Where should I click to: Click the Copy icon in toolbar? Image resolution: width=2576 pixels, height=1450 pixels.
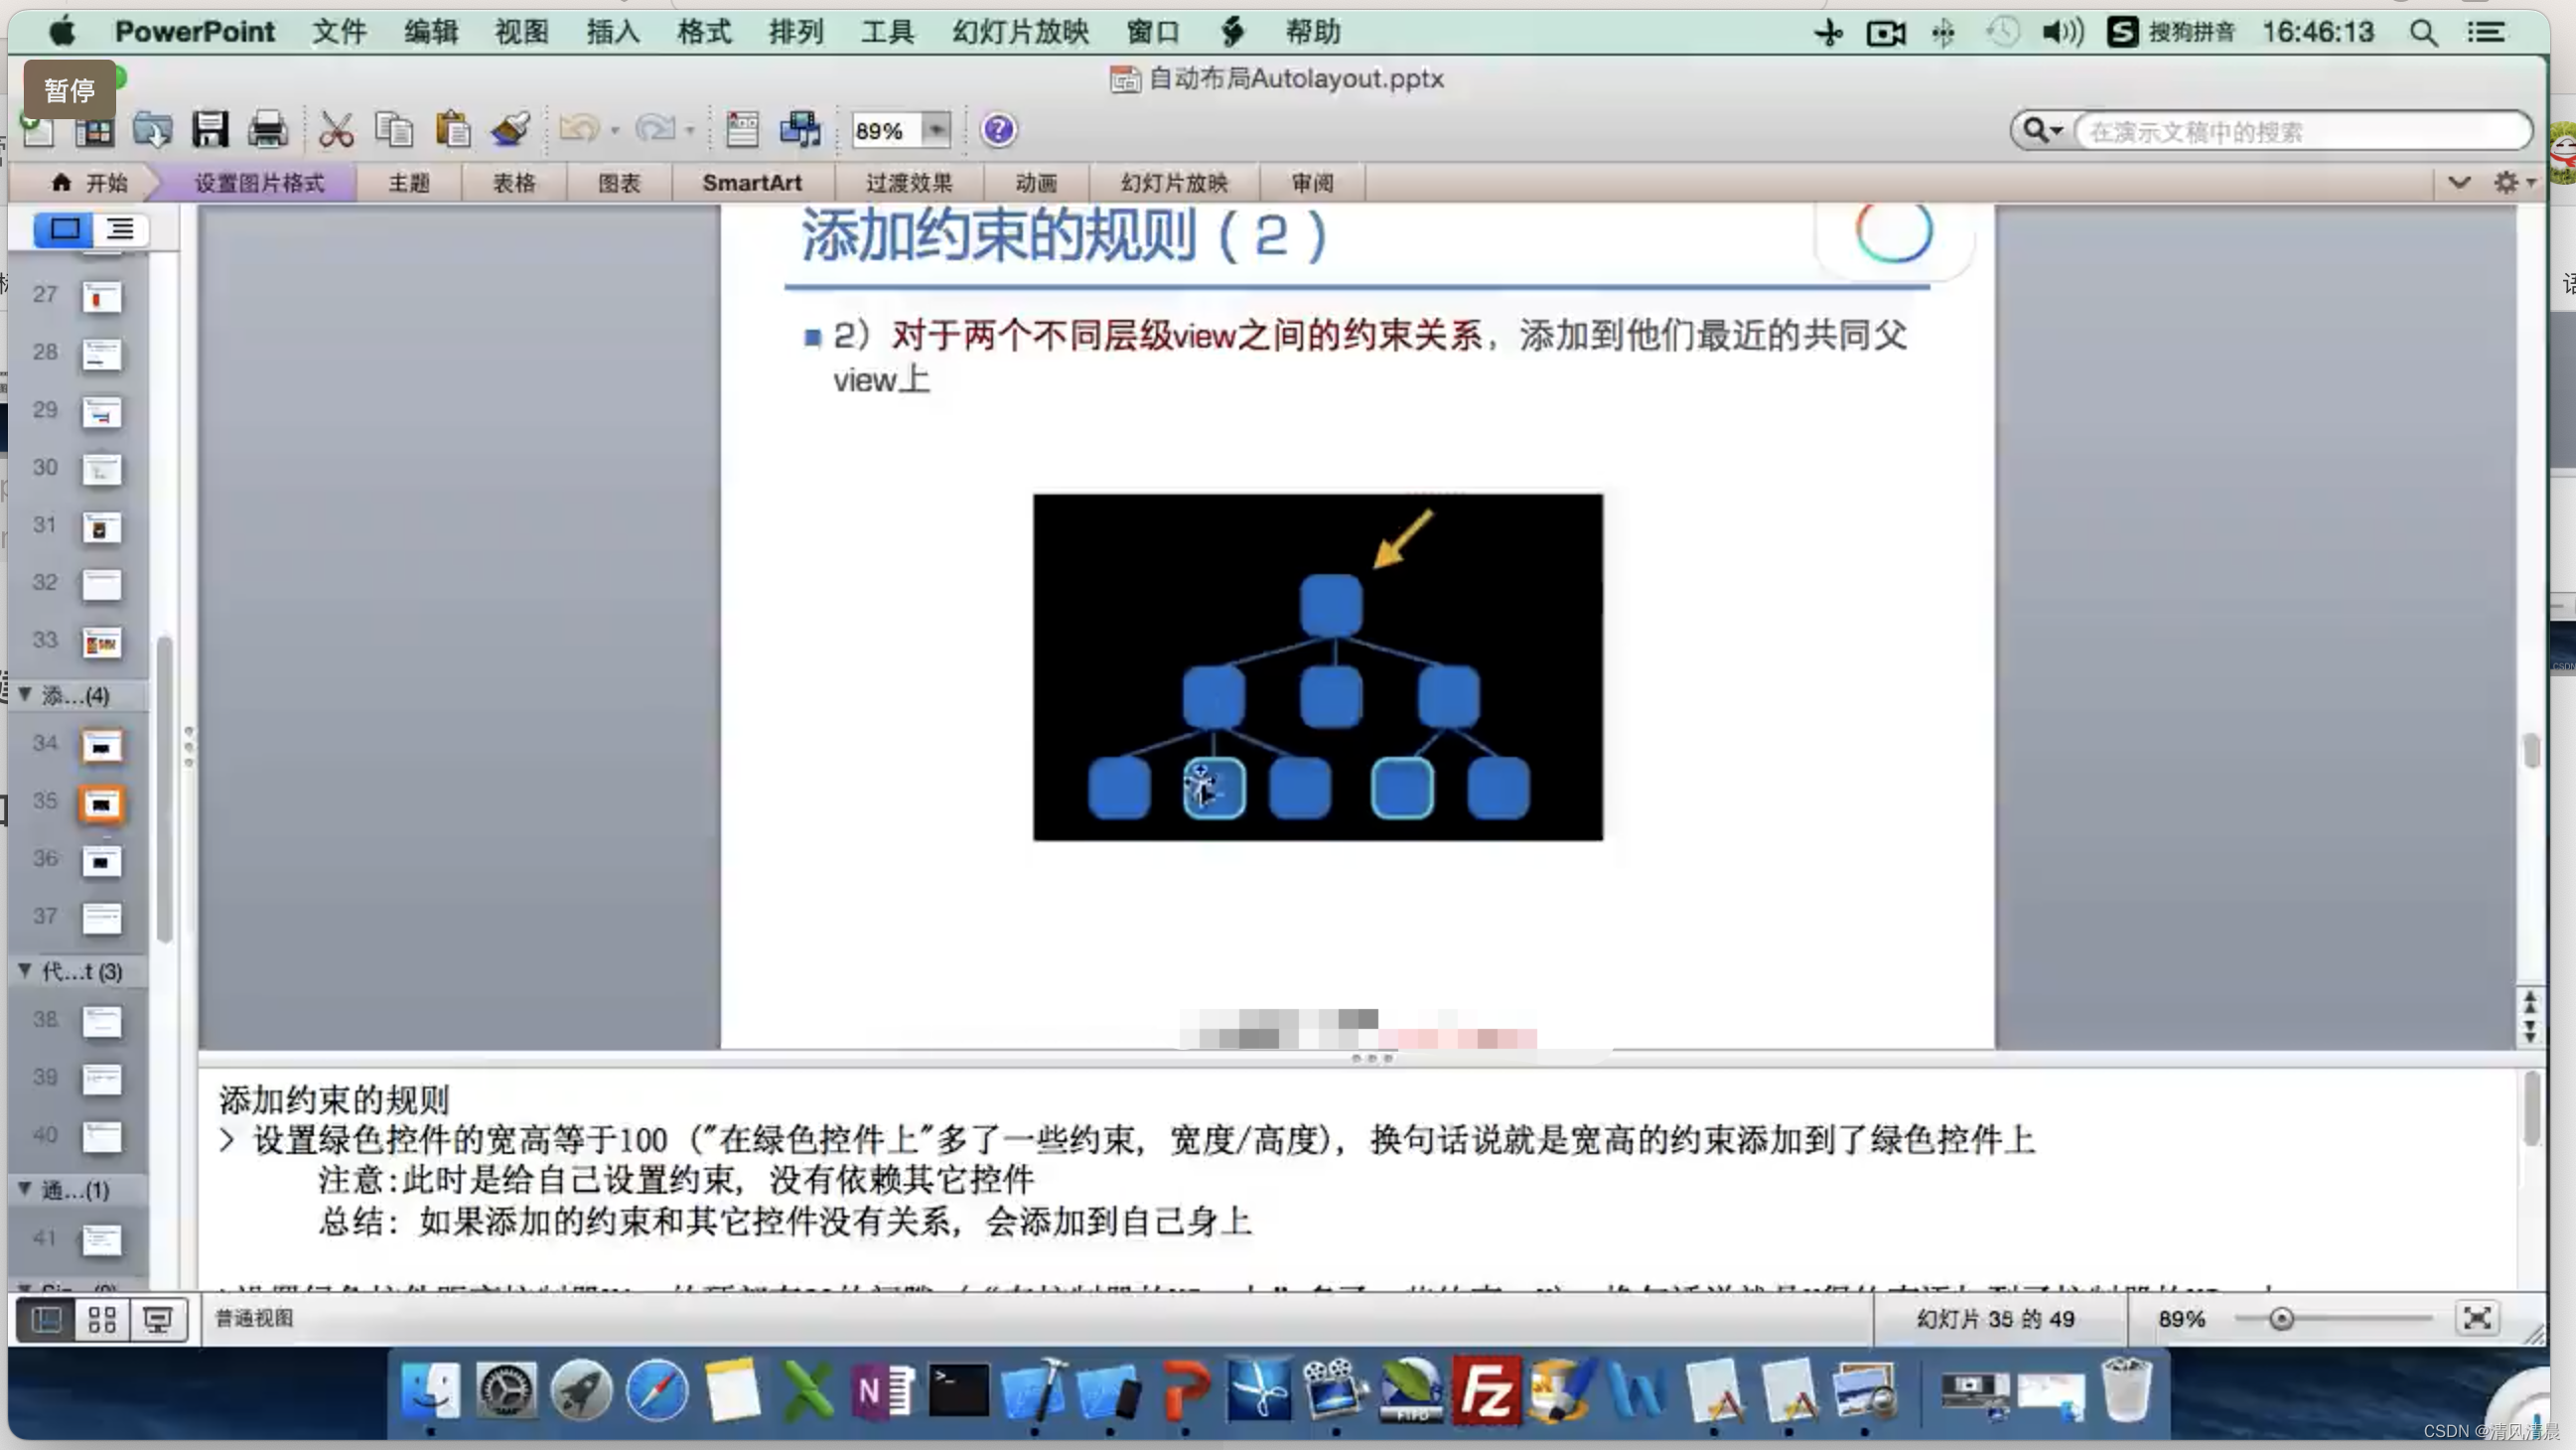click(x=394, y=130)
